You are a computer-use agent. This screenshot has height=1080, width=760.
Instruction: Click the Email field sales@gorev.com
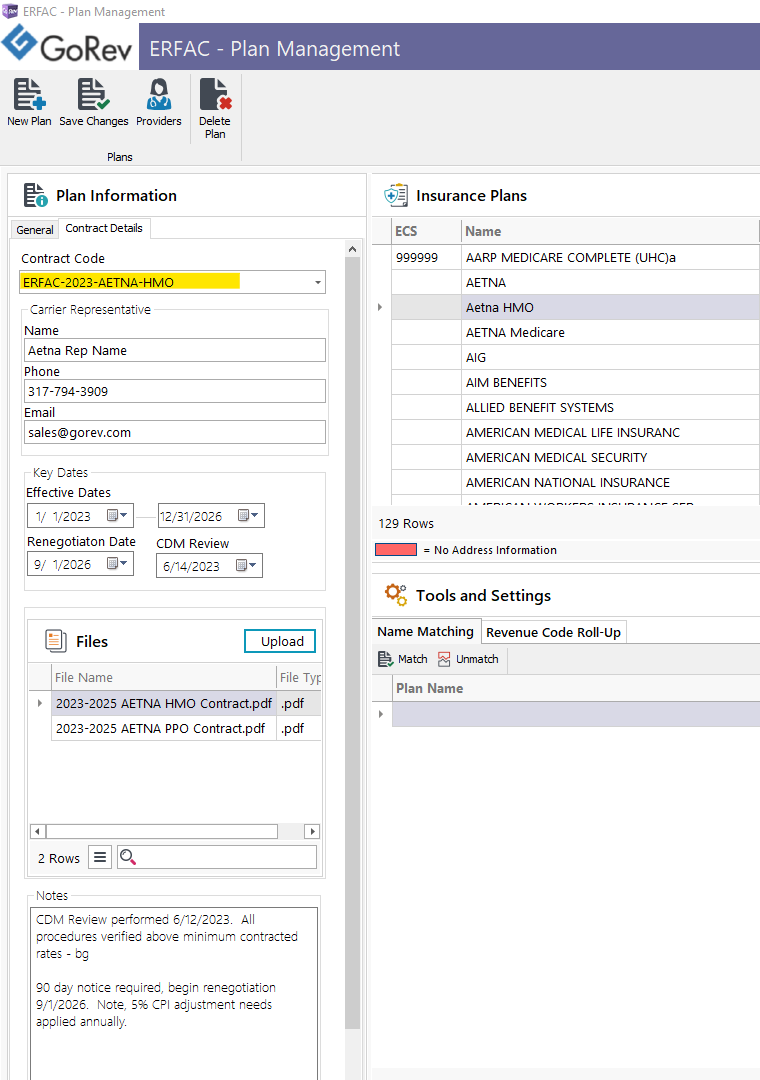tap(174, 433)
